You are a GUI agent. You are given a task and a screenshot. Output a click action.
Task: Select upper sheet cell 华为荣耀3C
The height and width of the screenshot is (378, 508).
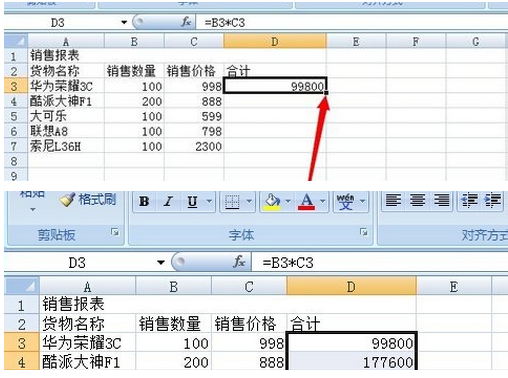click(x=66, y=86)
